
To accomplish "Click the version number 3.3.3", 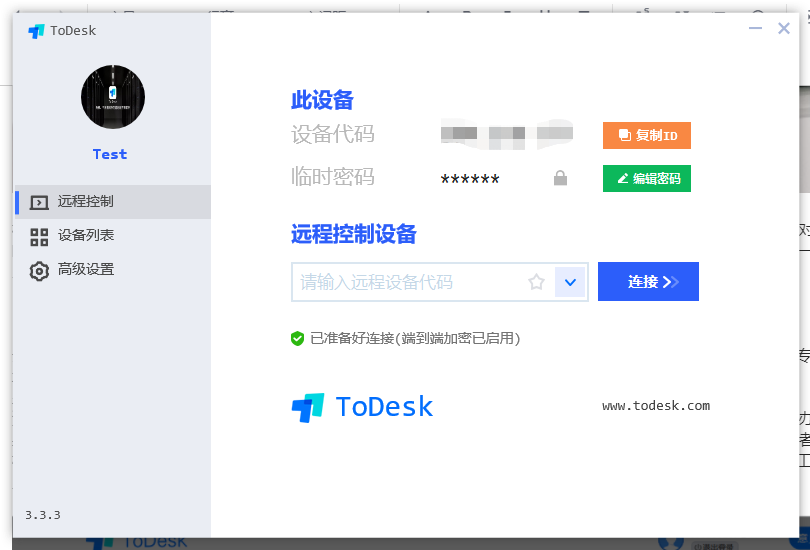I will (x=43, y=515).
